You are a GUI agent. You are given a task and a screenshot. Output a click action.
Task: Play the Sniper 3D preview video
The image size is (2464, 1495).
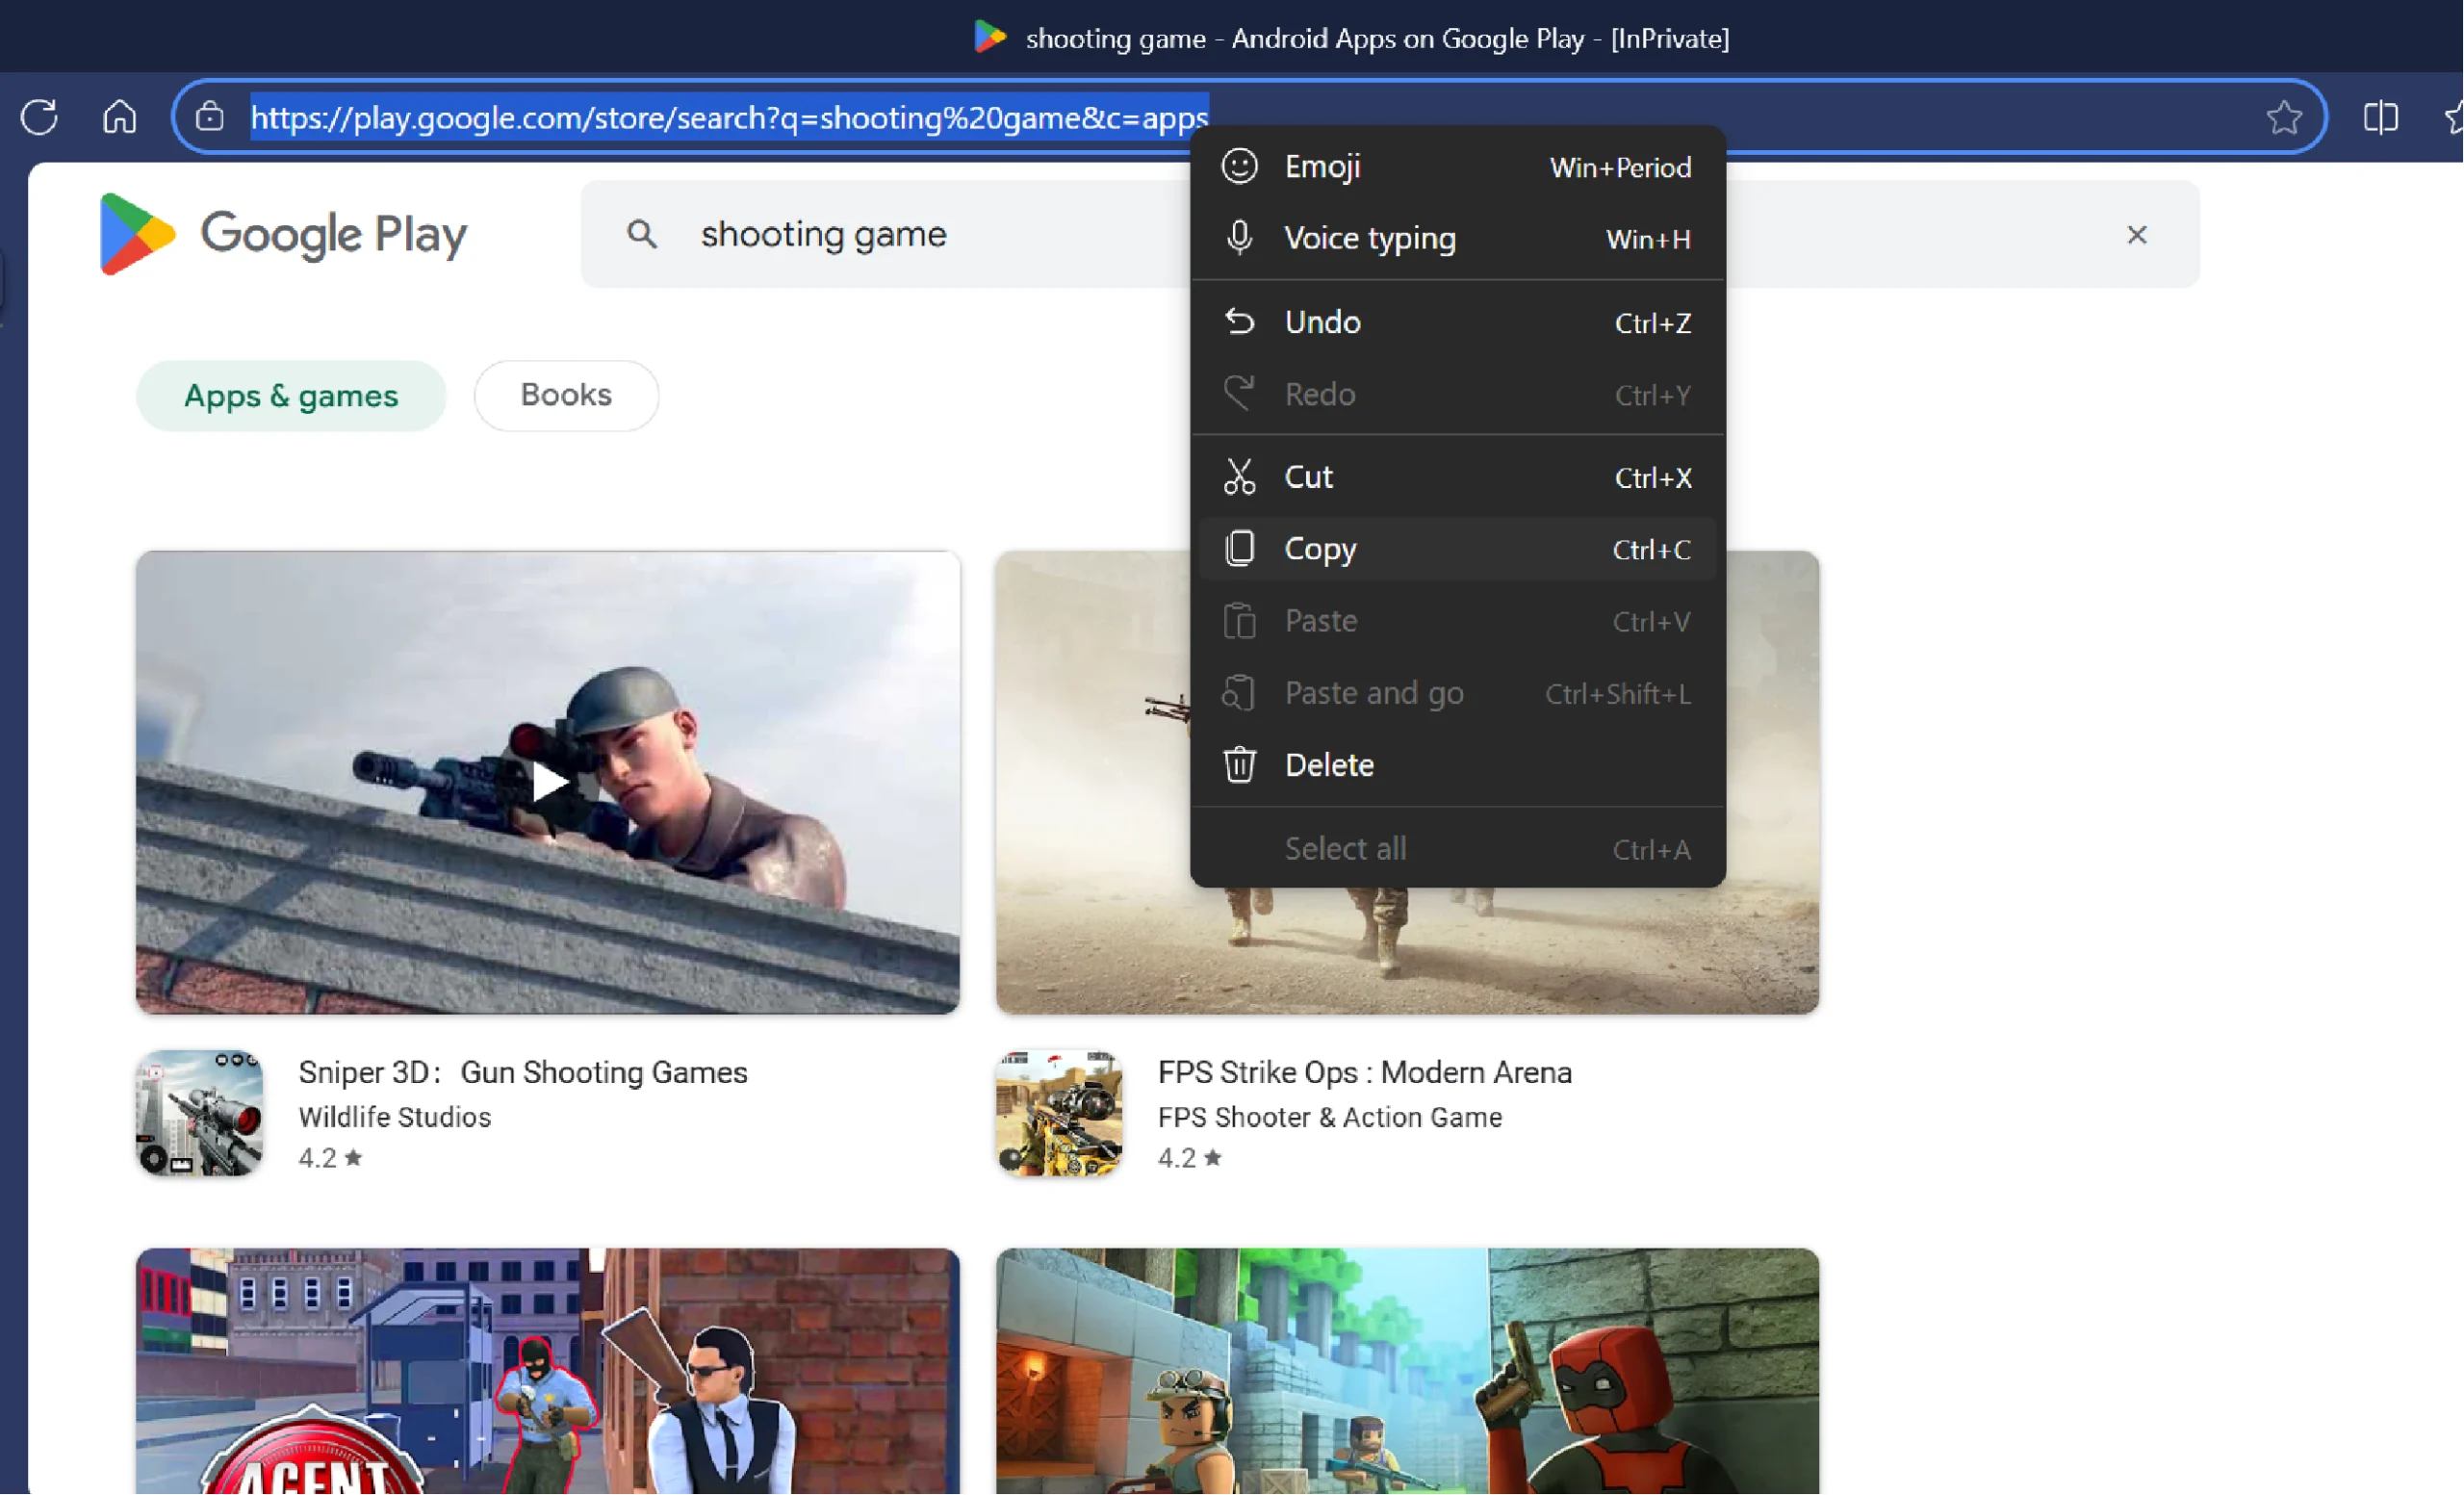[548, 782]
